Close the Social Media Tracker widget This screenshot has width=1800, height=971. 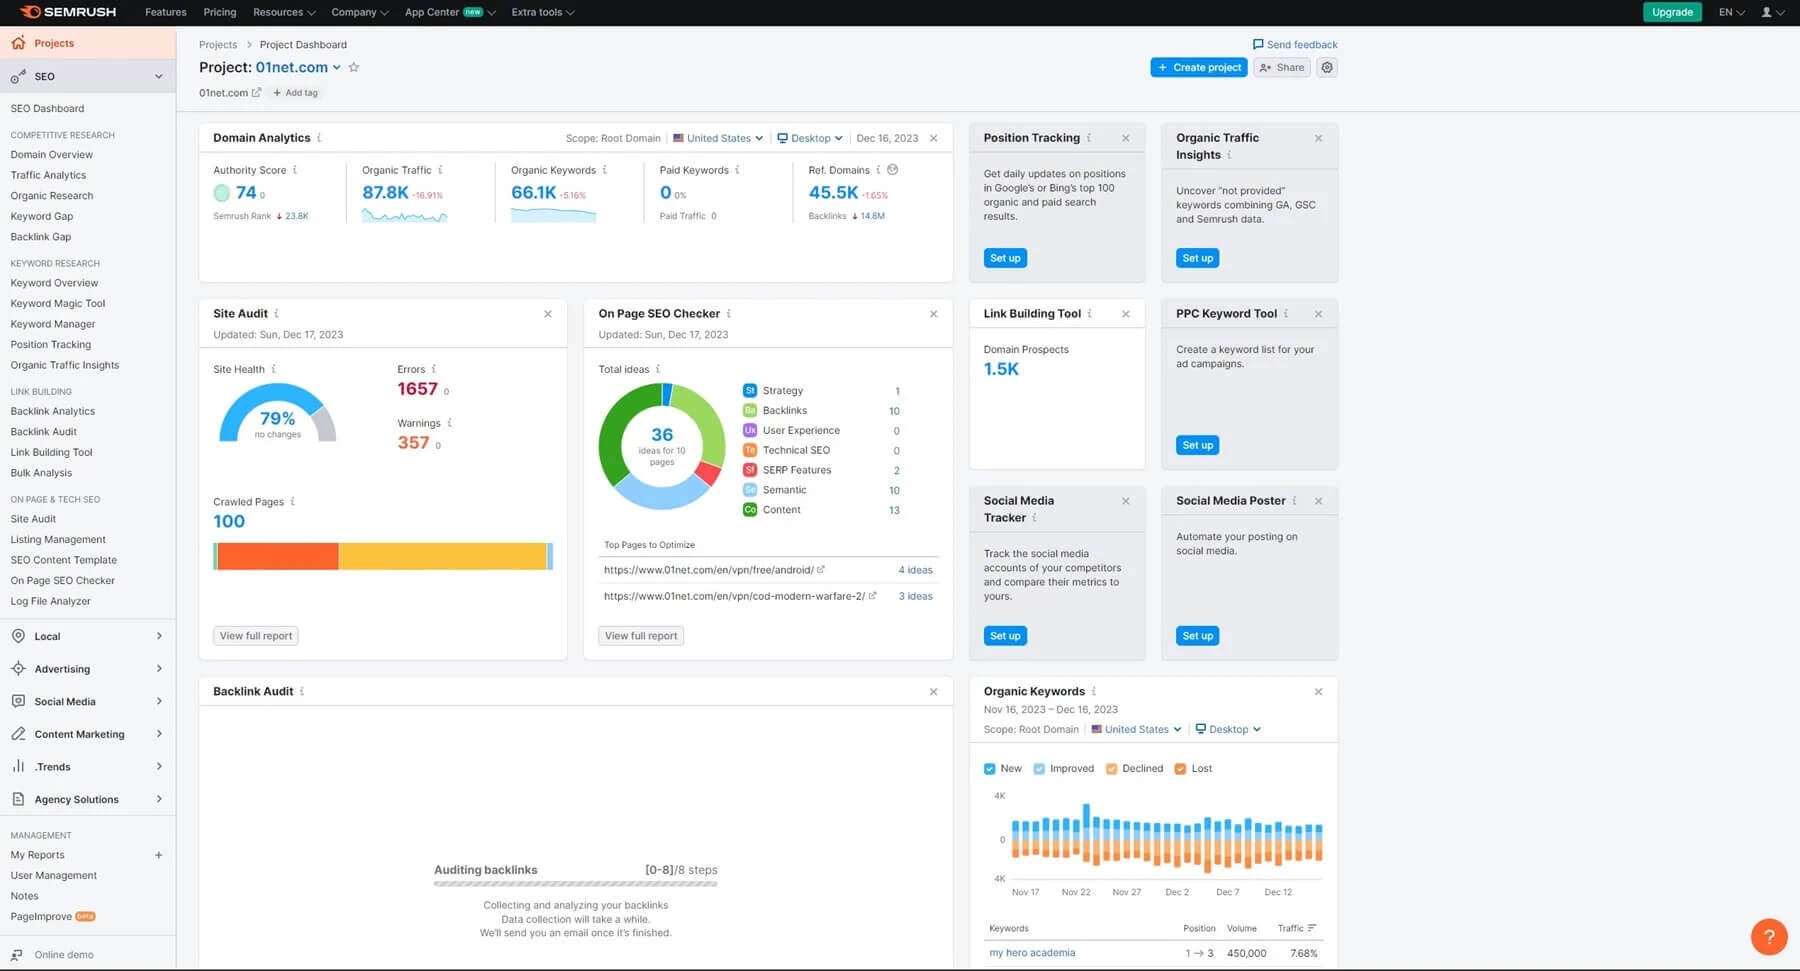tap(1126, 501)
